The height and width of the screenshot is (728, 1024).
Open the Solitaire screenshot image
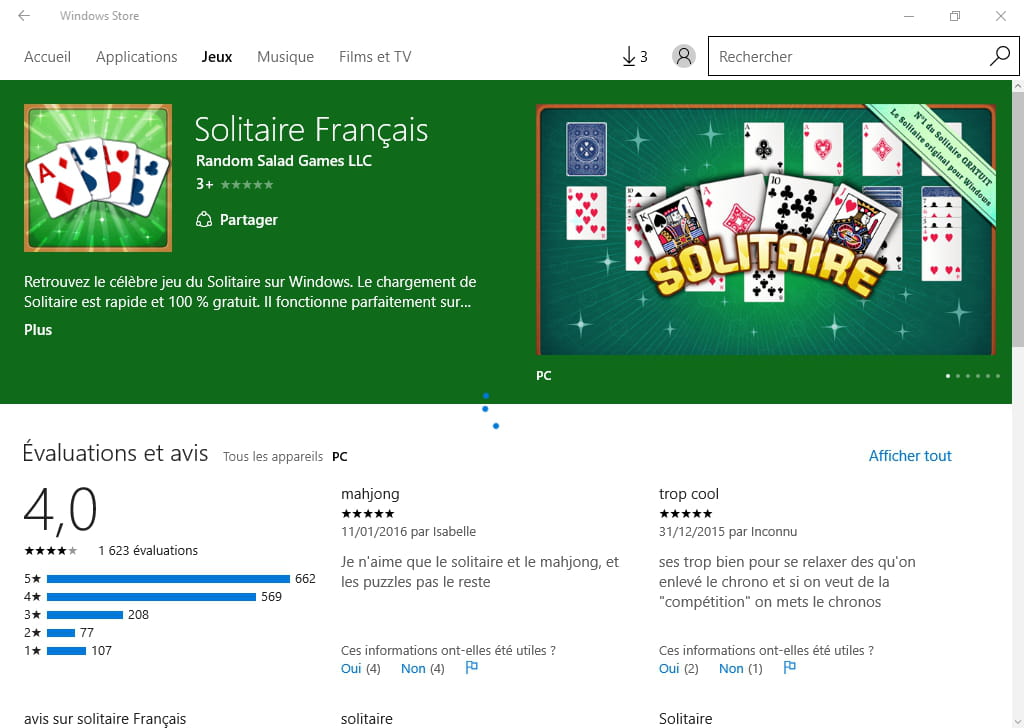coord(766,230)
